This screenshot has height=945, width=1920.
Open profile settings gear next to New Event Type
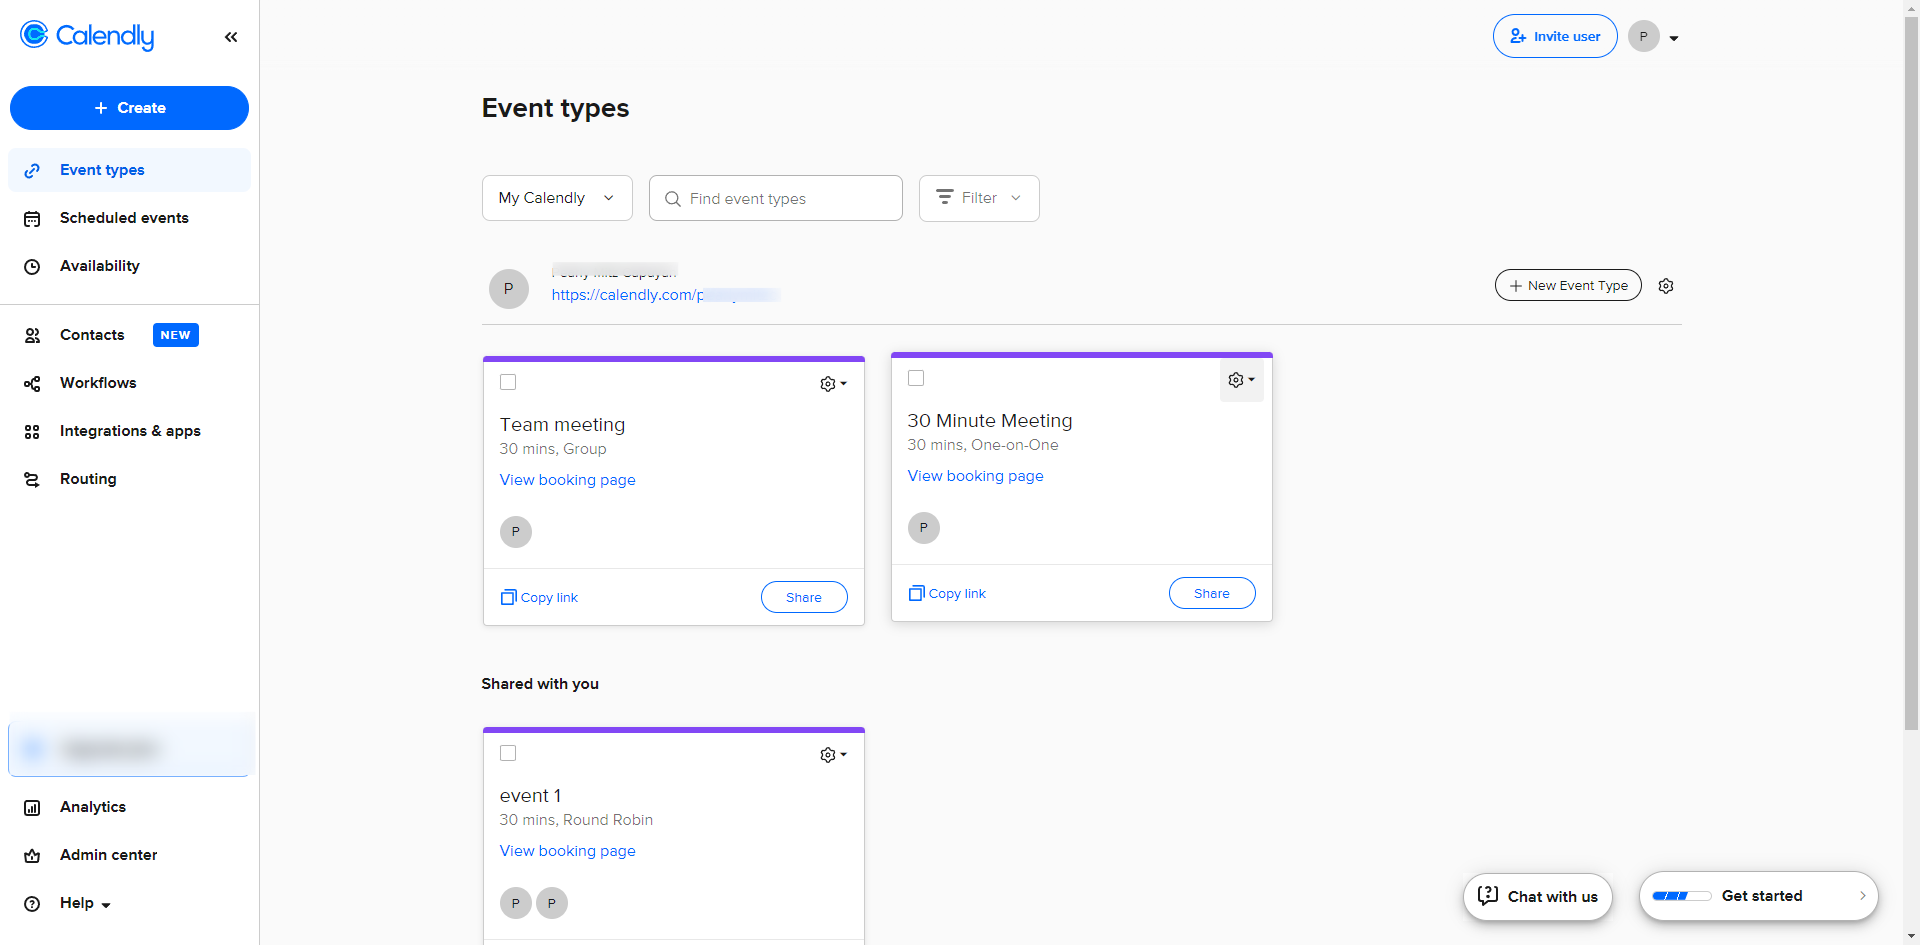coord(1666,286)
